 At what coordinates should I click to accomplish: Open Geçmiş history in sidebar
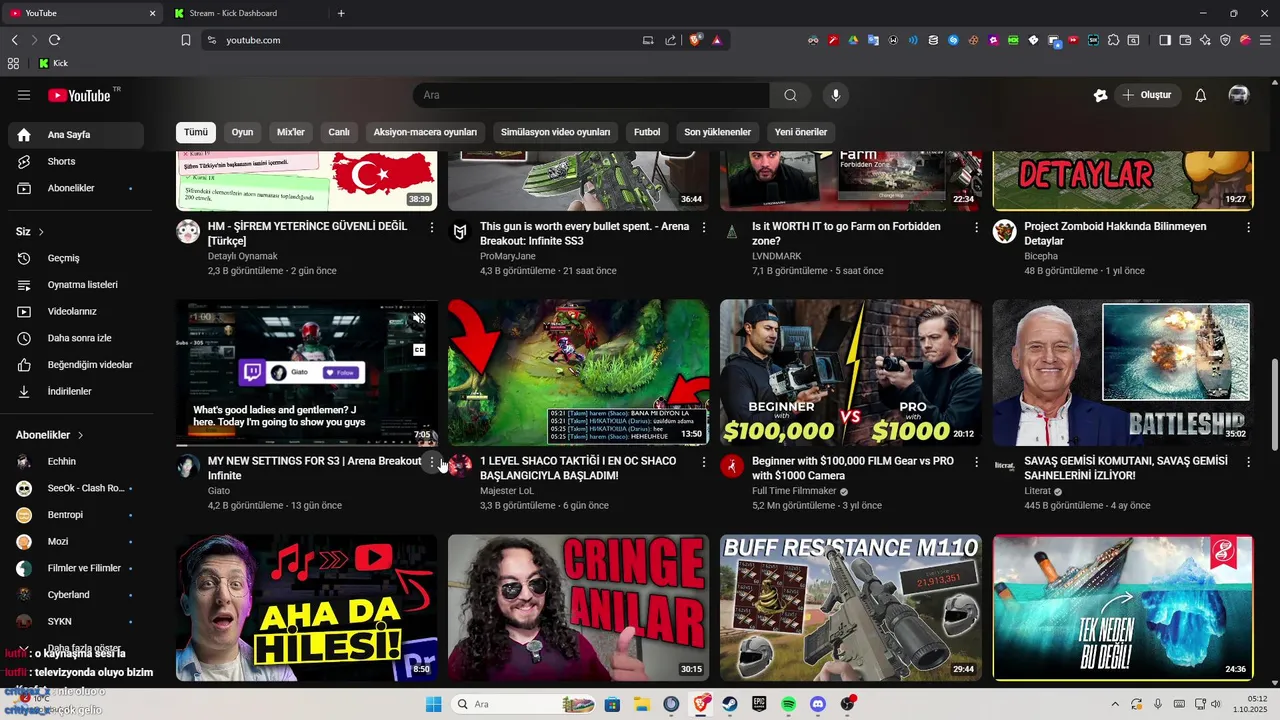76,258
